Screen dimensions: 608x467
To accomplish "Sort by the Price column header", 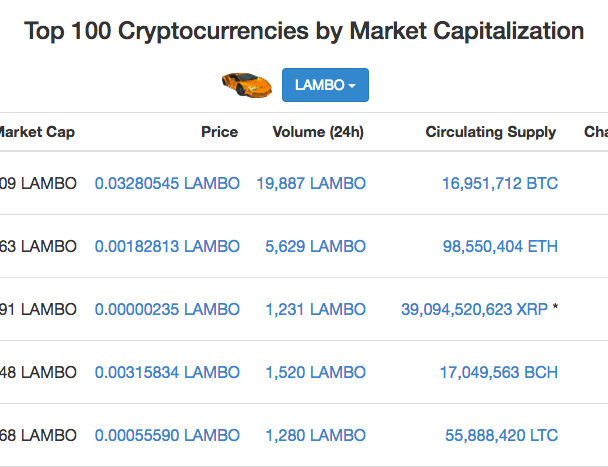I will (219, 132).
